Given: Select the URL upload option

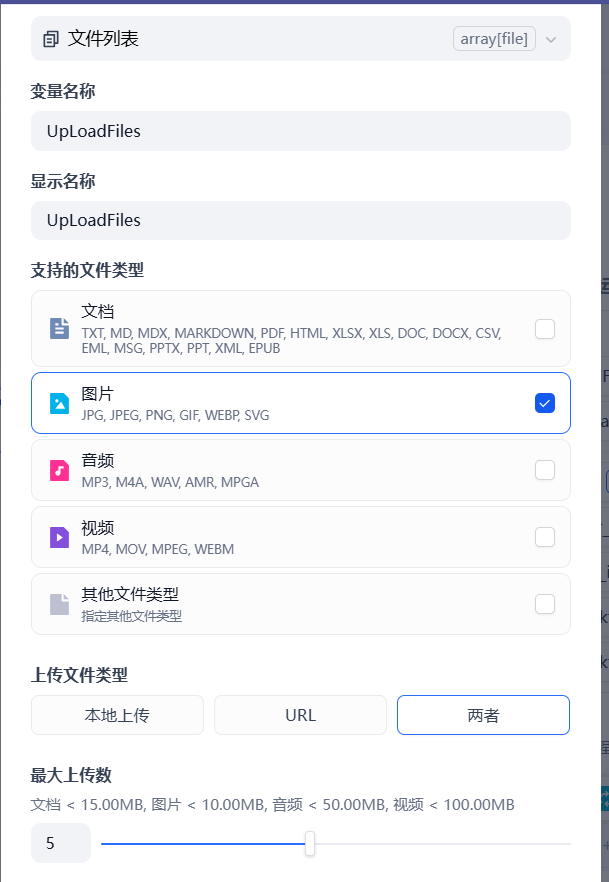Looking at the screenshot, I should coord(300,714).
